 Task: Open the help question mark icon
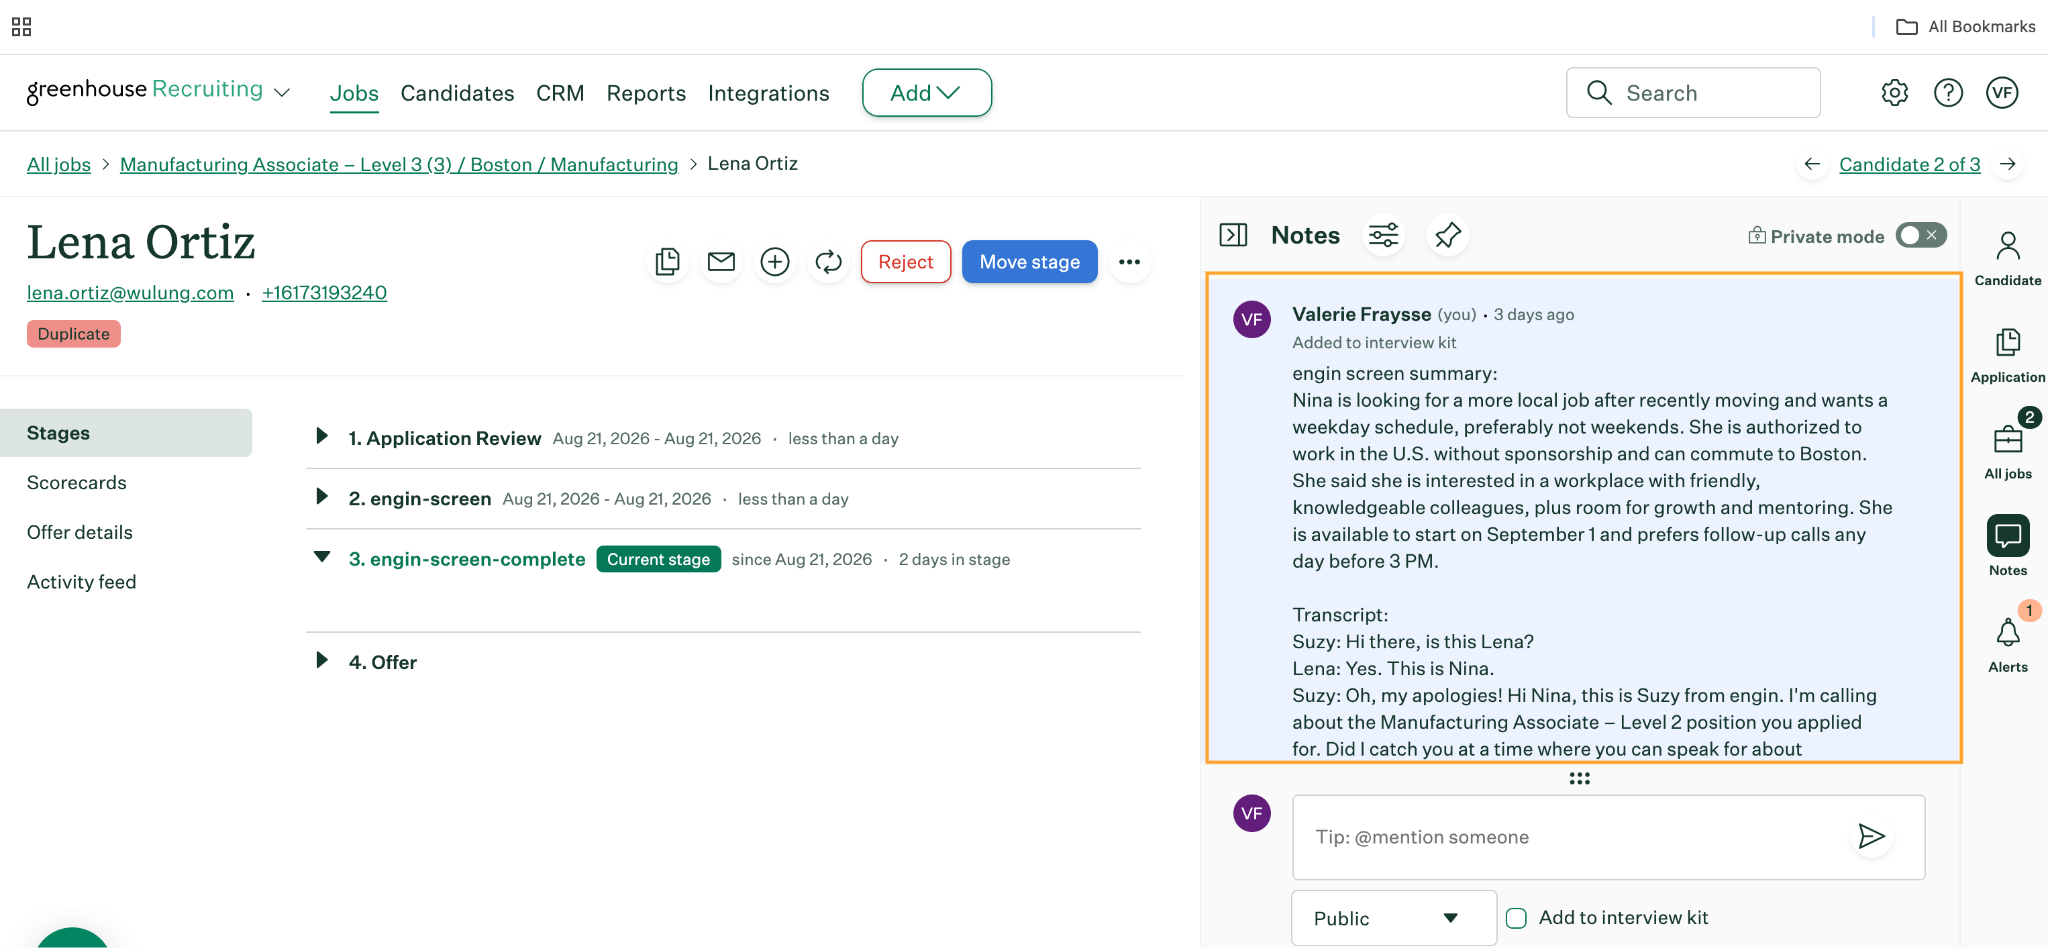pos(1948,93)
